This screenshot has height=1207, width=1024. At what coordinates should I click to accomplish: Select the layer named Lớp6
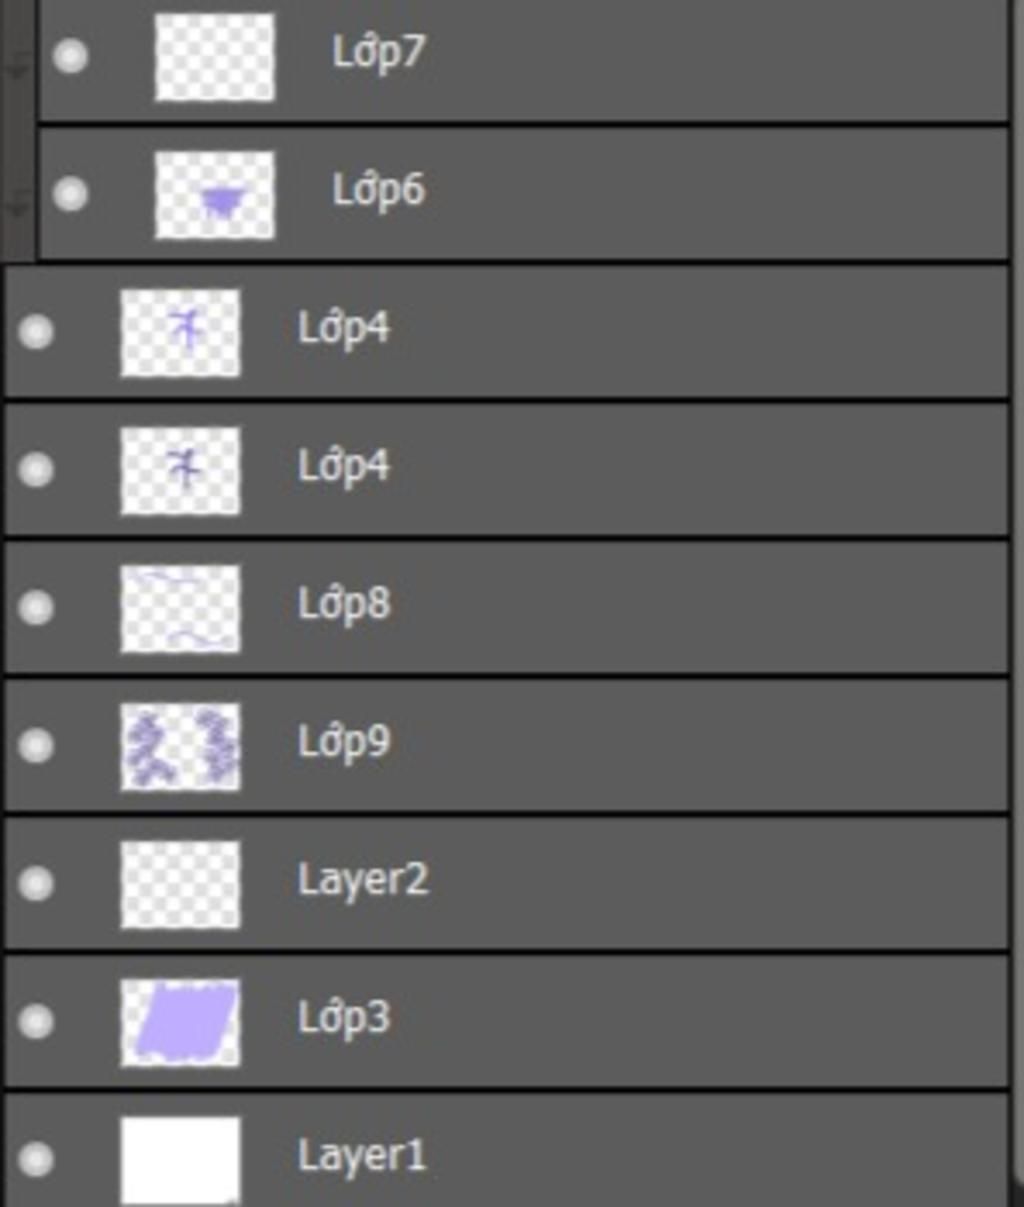click(x=379, y=190)
